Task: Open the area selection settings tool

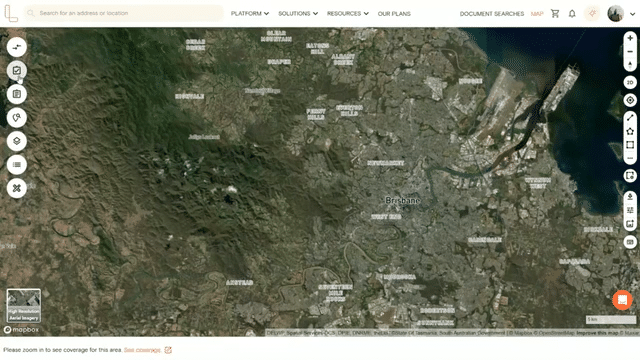Action: (630, 176)
